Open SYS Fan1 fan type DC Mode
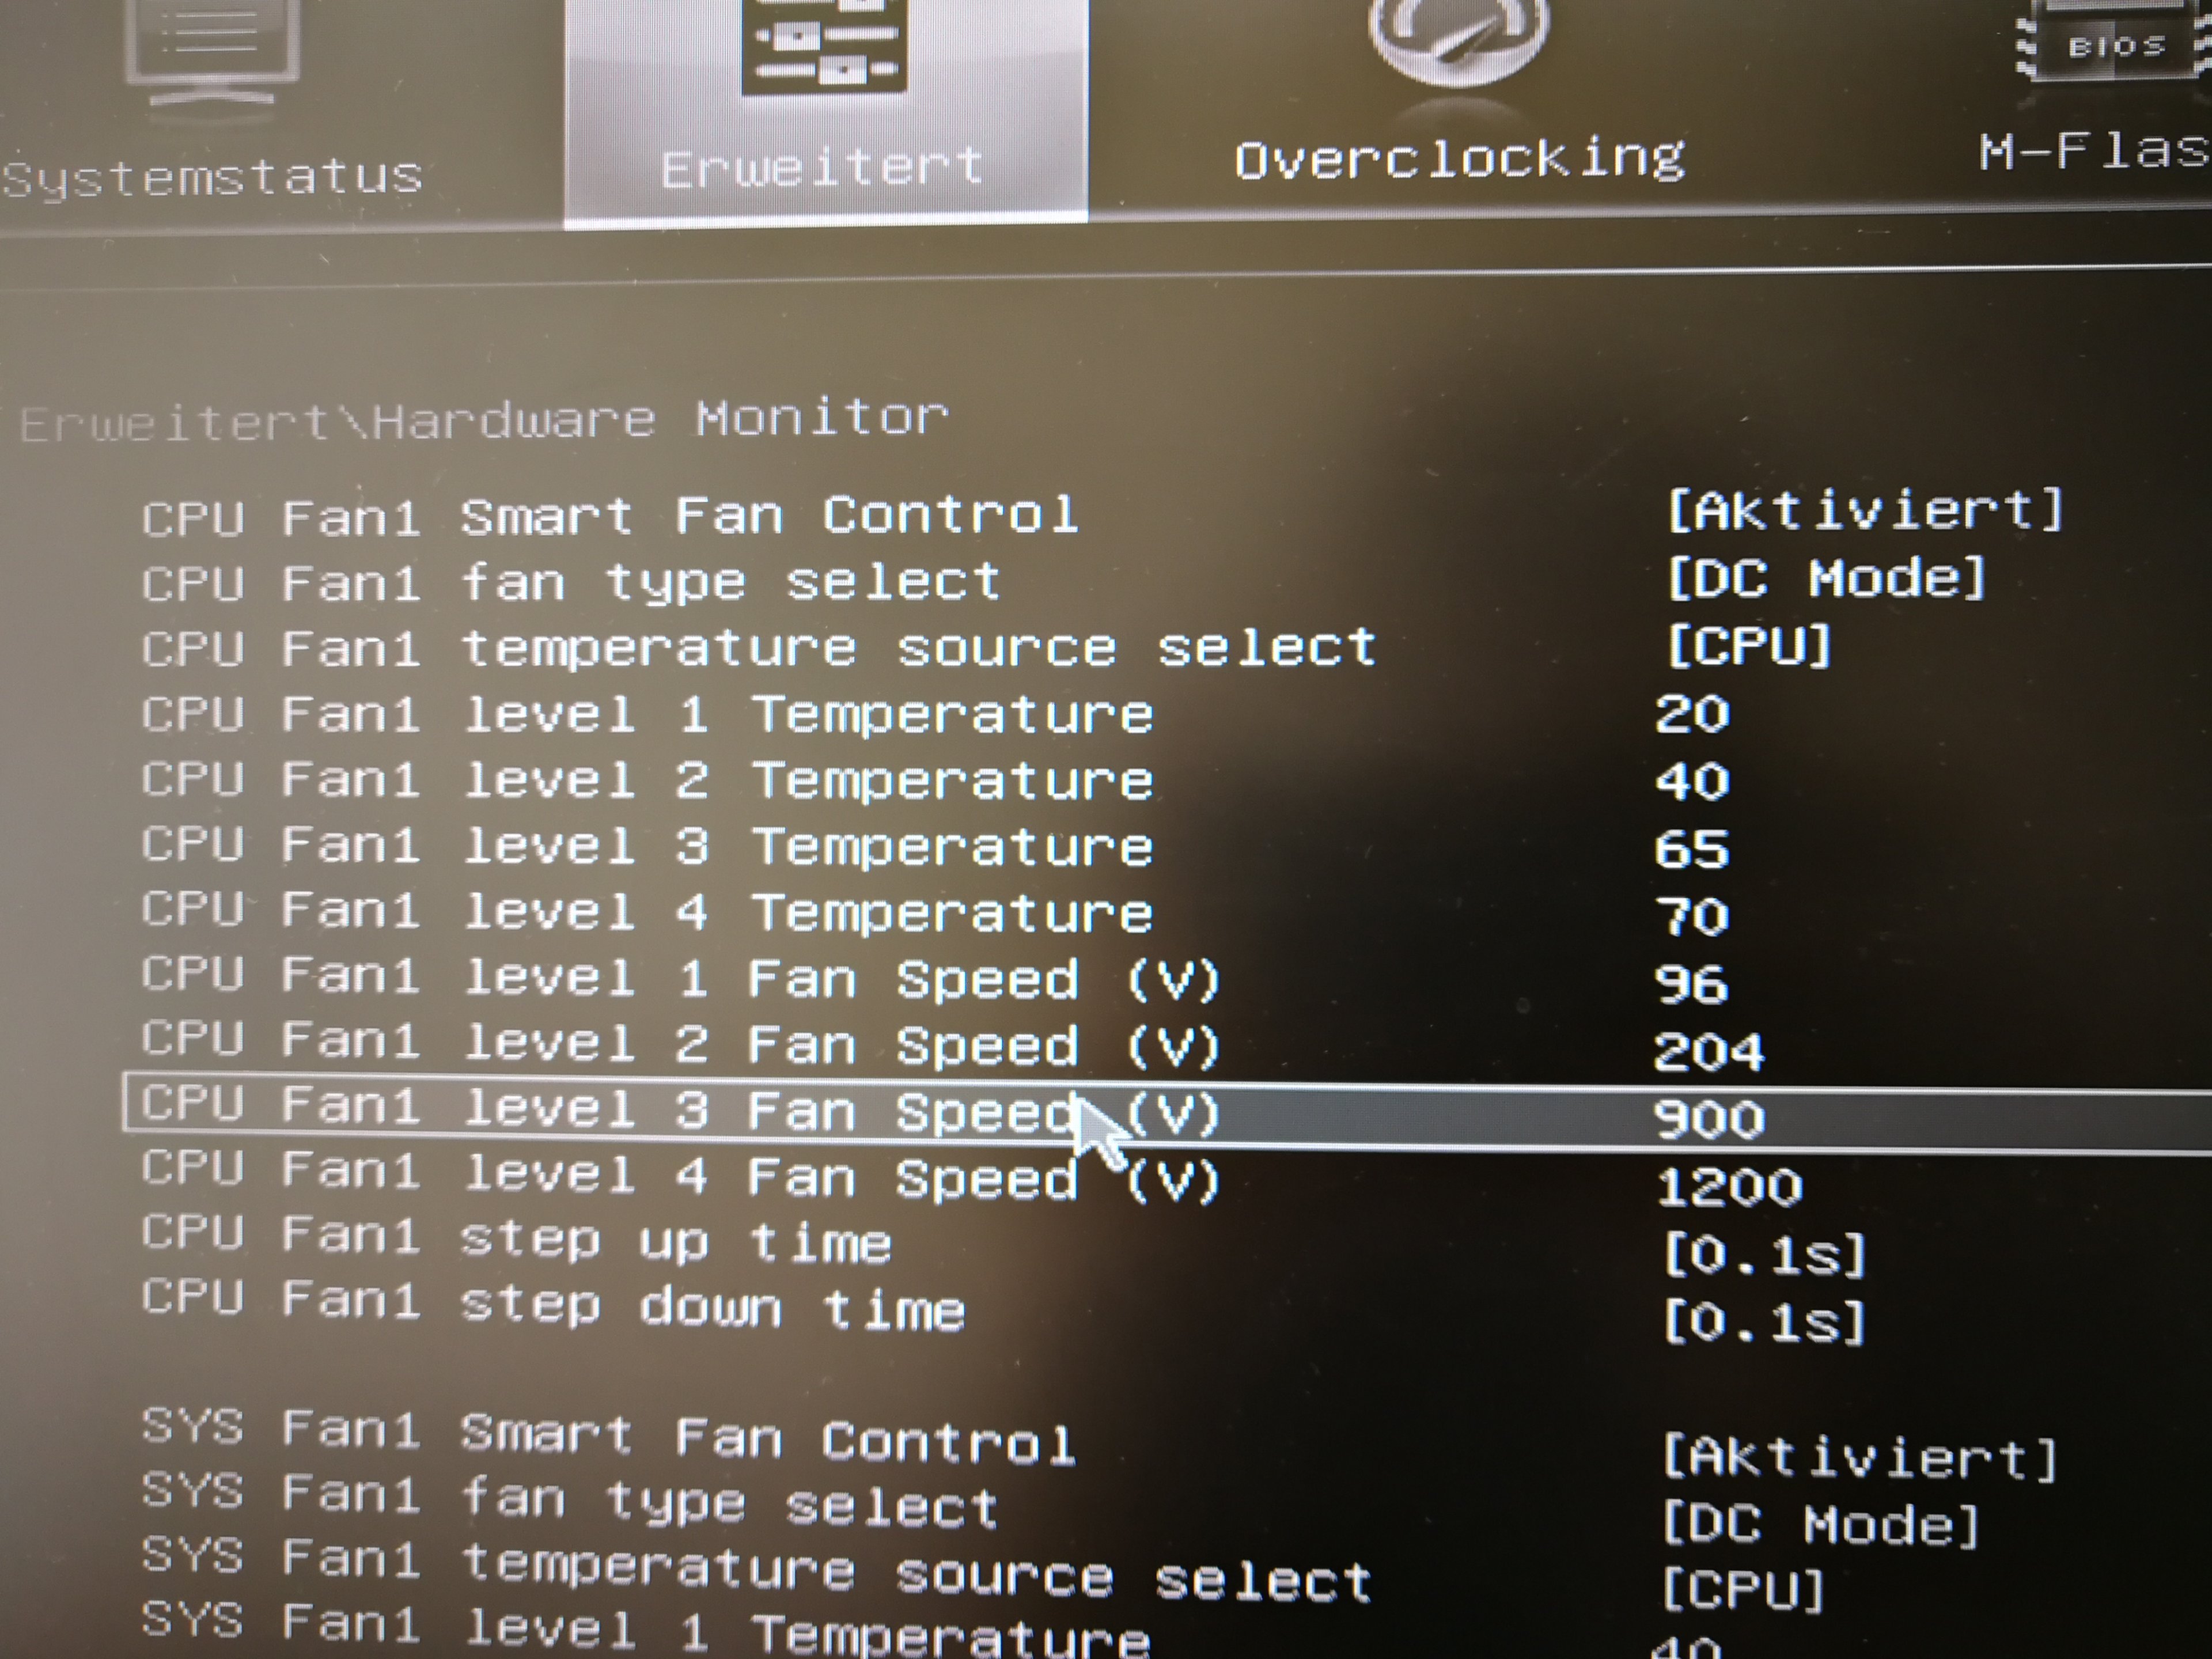2212x1659 pixels. tap(1820, 1524)
